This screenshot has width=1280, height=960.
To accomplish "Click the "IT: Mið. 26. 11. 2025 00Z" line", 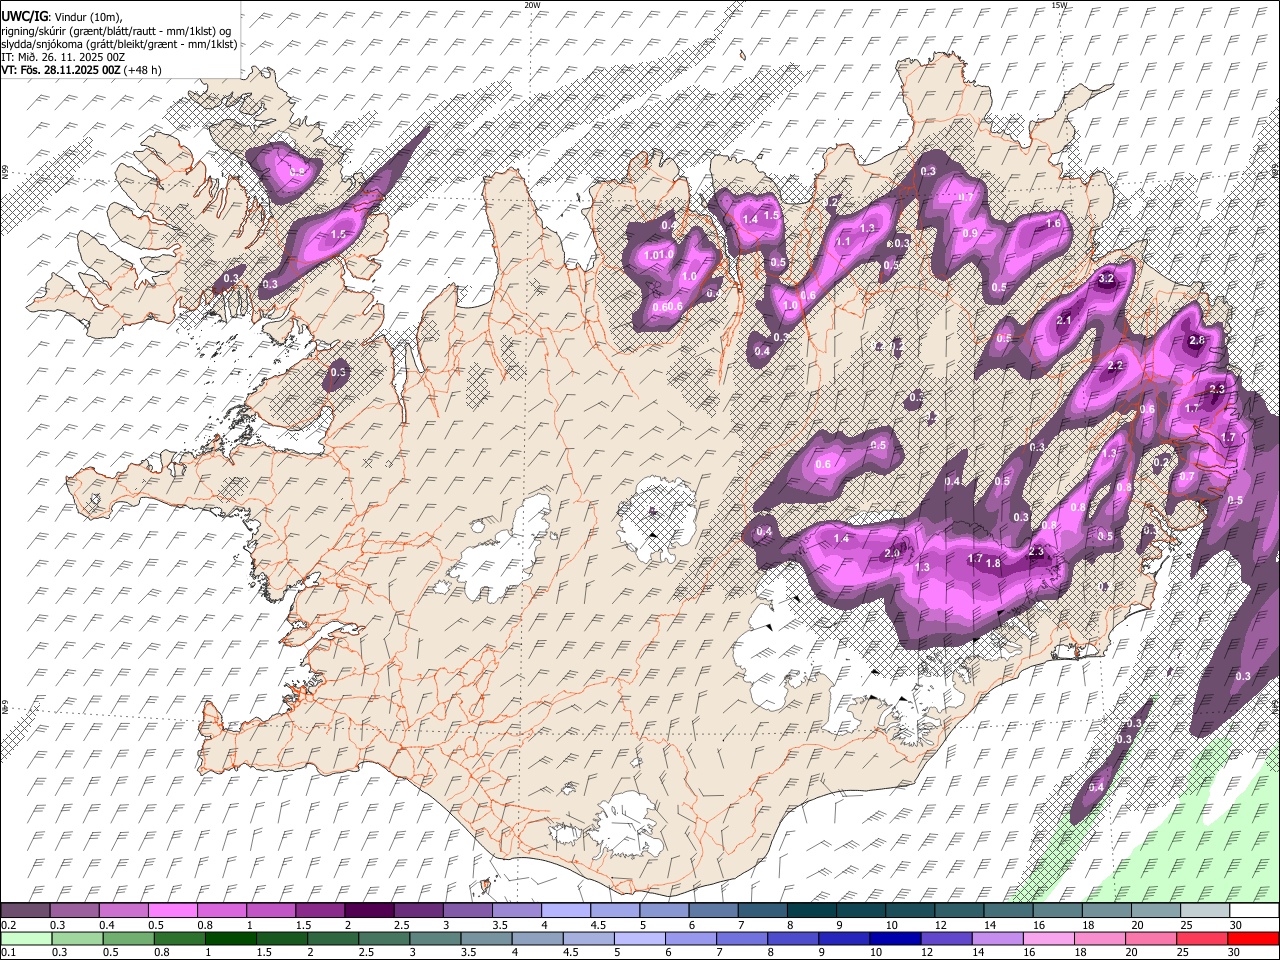I will click(x=63, y=57).
